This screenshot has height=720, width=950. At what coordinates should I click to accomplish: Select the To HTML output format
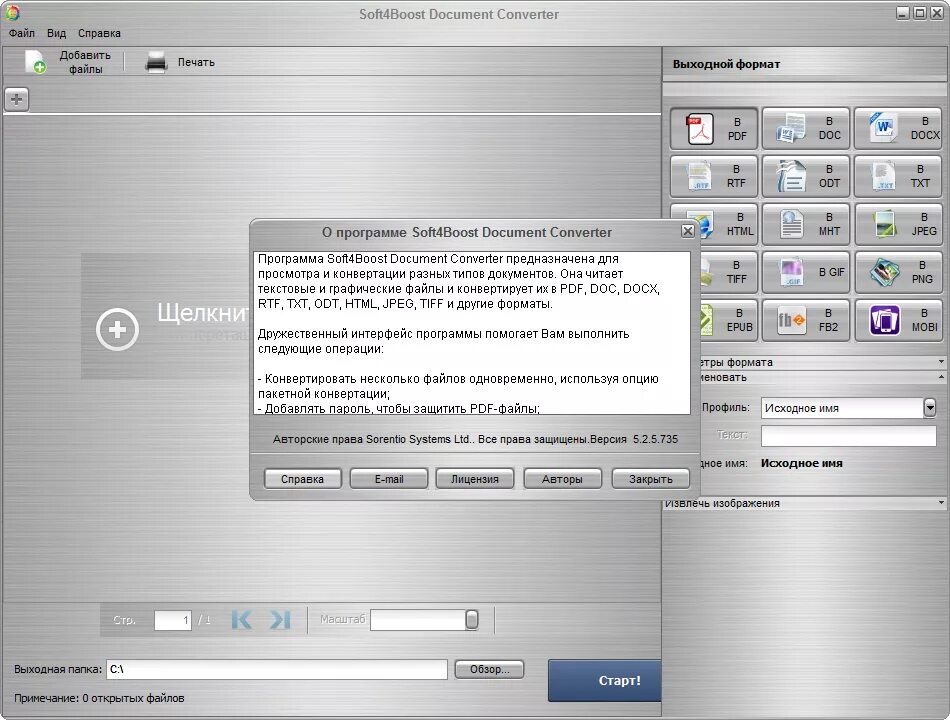pos(727,224)
